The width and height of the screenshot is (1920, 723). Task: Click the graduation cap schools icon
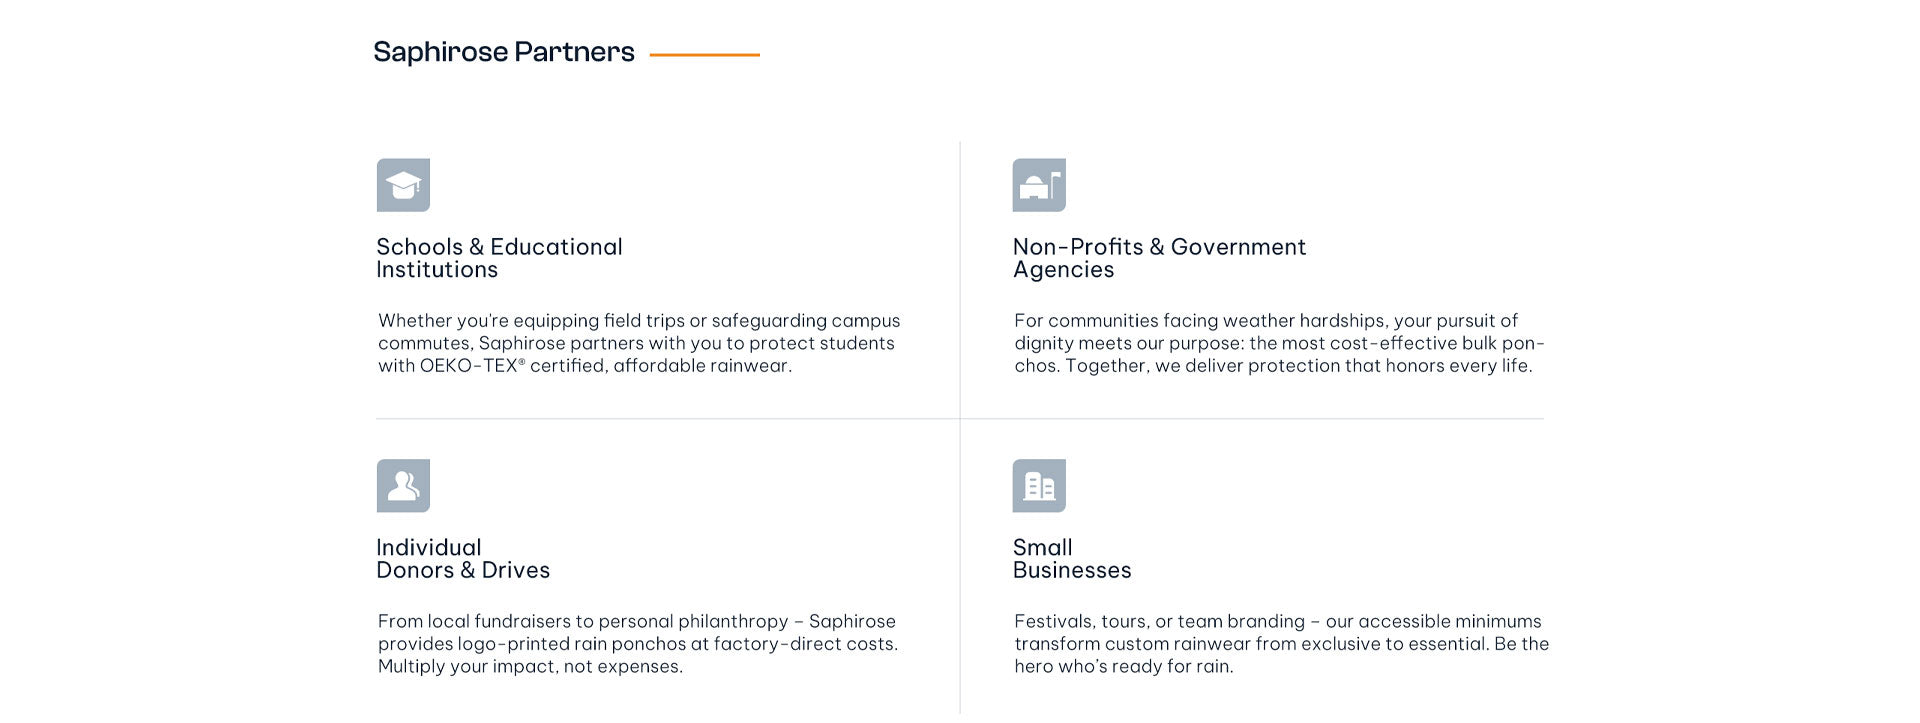pyautogui.click(x=403, y=185)
